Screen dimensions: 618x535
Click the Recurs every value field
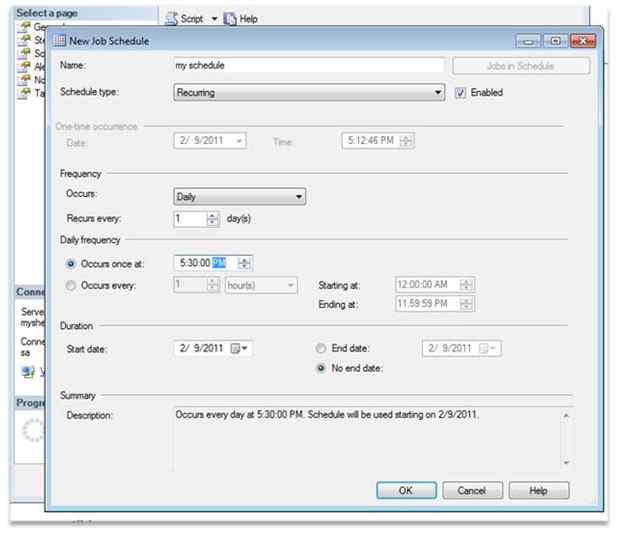[190, 219]
